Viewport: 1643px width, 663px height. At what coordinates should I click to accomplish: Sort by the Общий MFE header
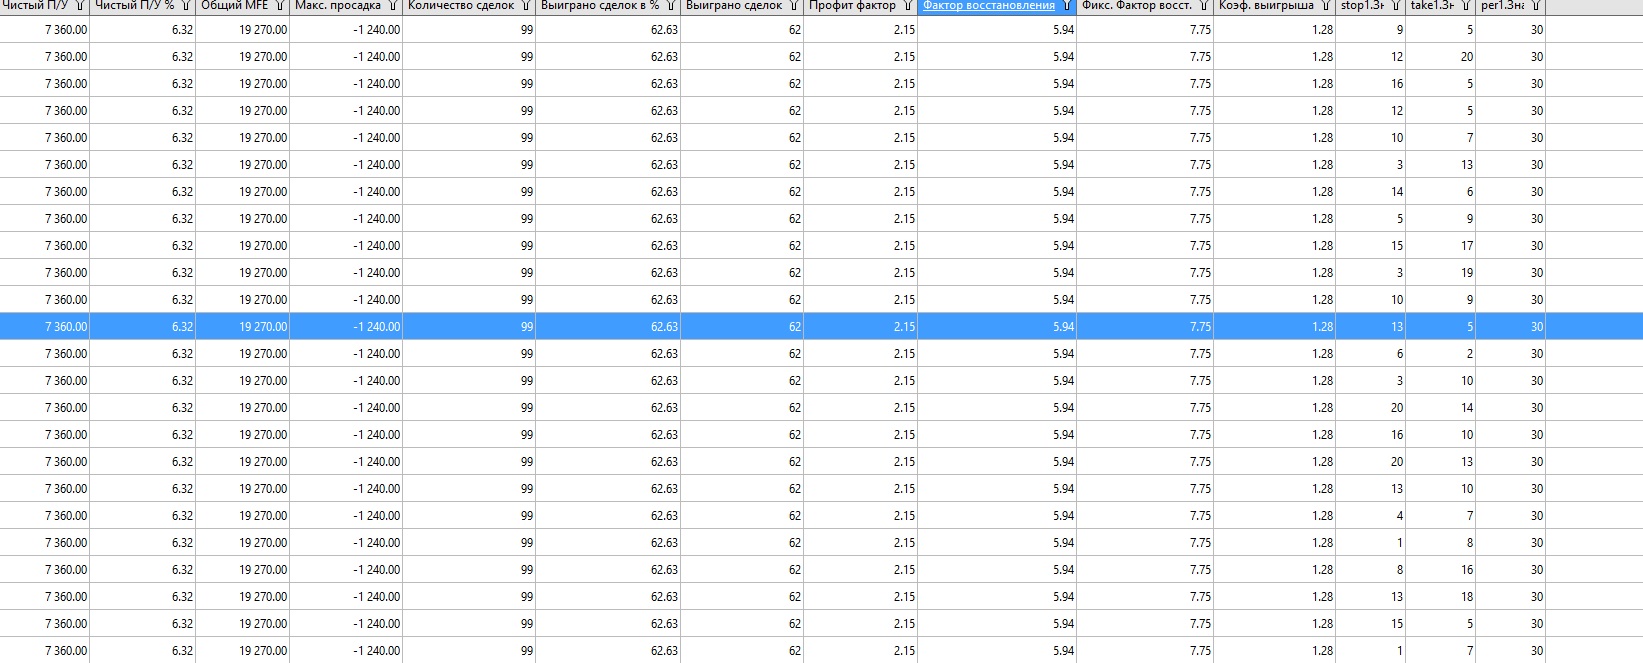click(x=234, y=6)
